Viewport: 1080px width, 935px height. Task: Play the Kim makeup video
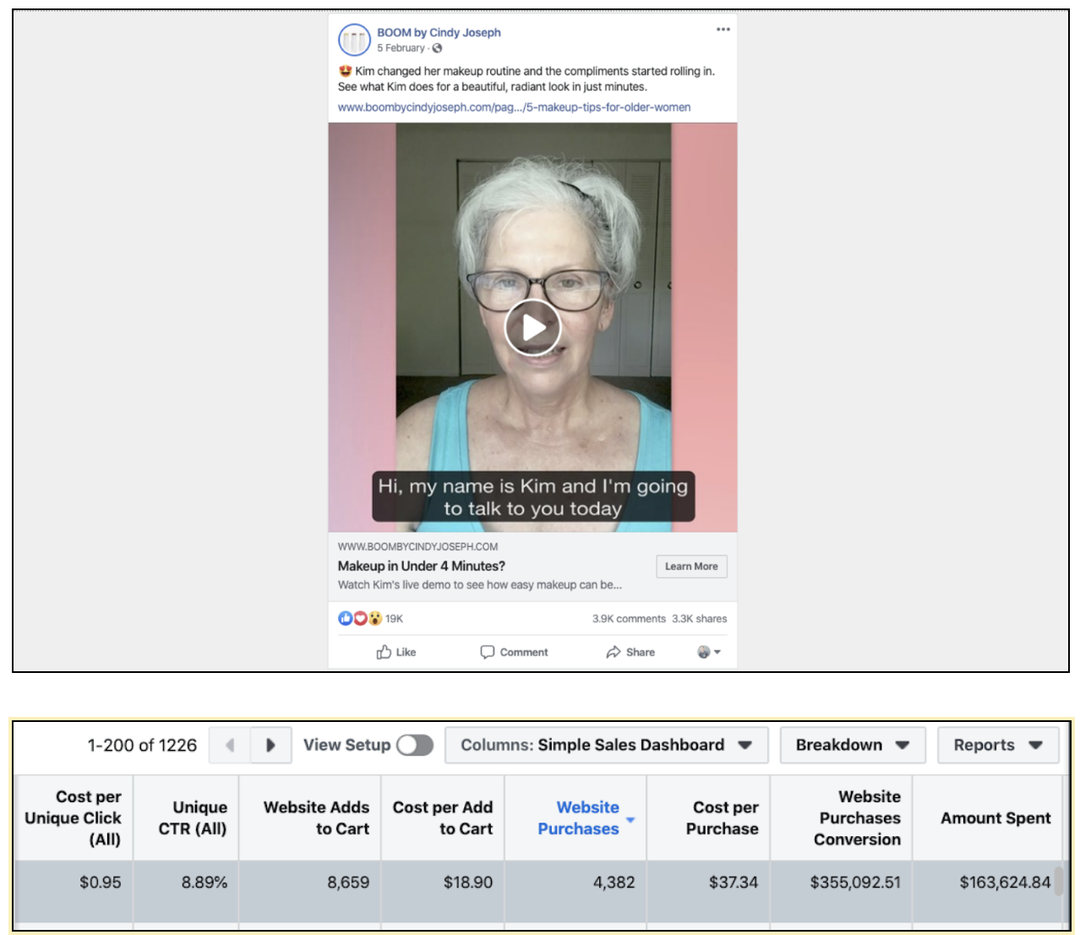click(532, 327)
